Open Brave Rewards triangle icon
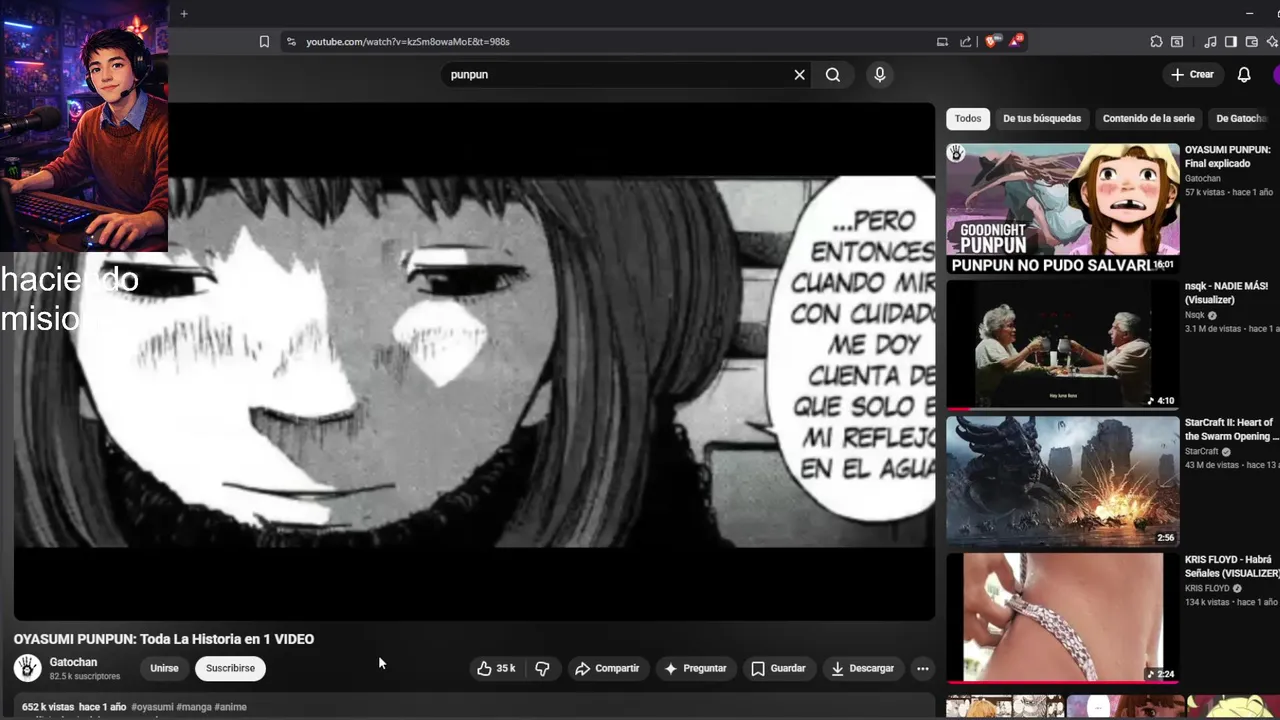The image size is (1280, 720). pyautogui.click(x=1016, y=41)
